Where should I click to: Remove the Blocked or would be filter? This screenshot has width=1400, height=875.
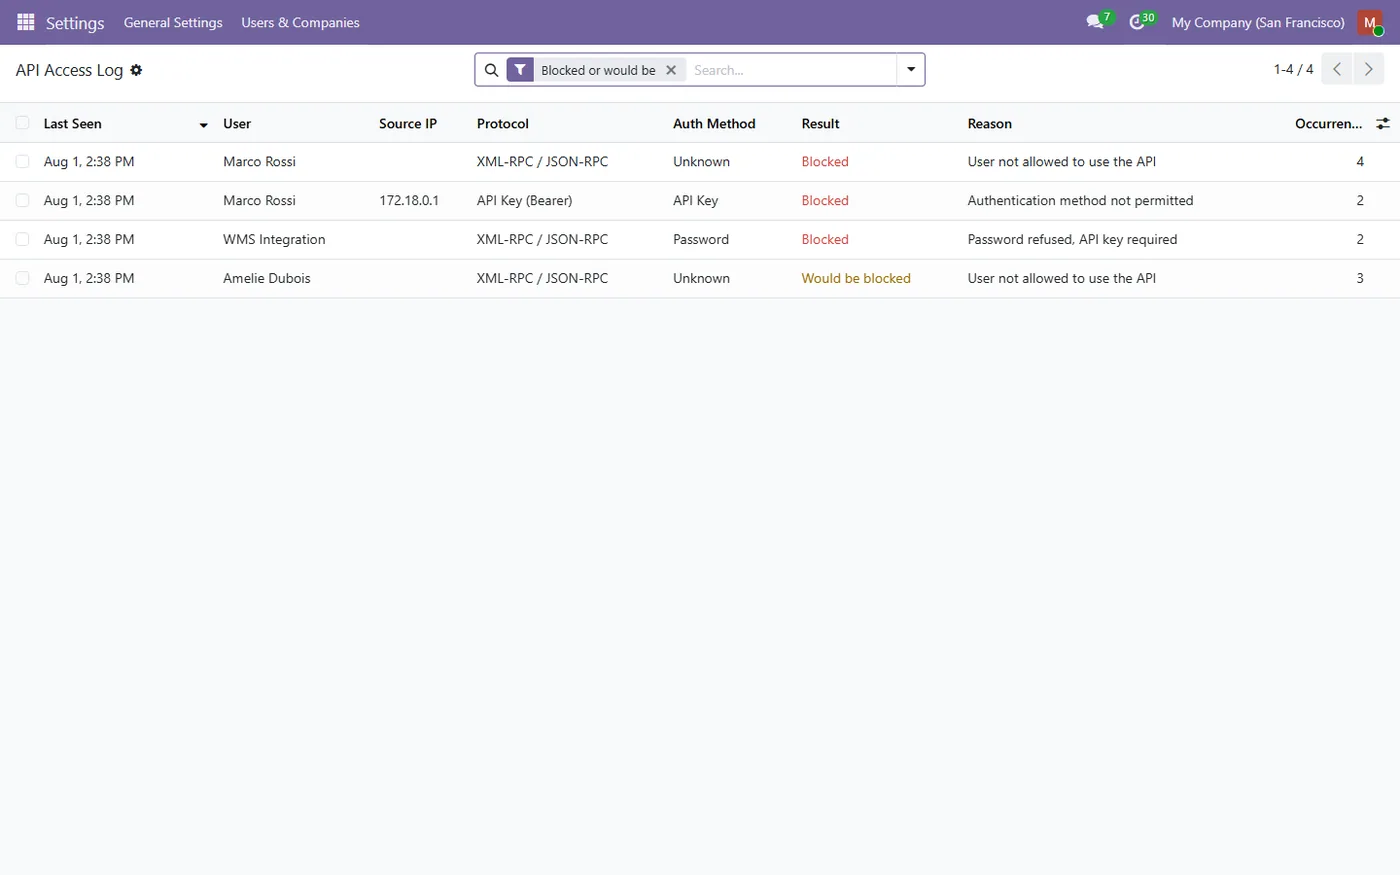point(671,70)
